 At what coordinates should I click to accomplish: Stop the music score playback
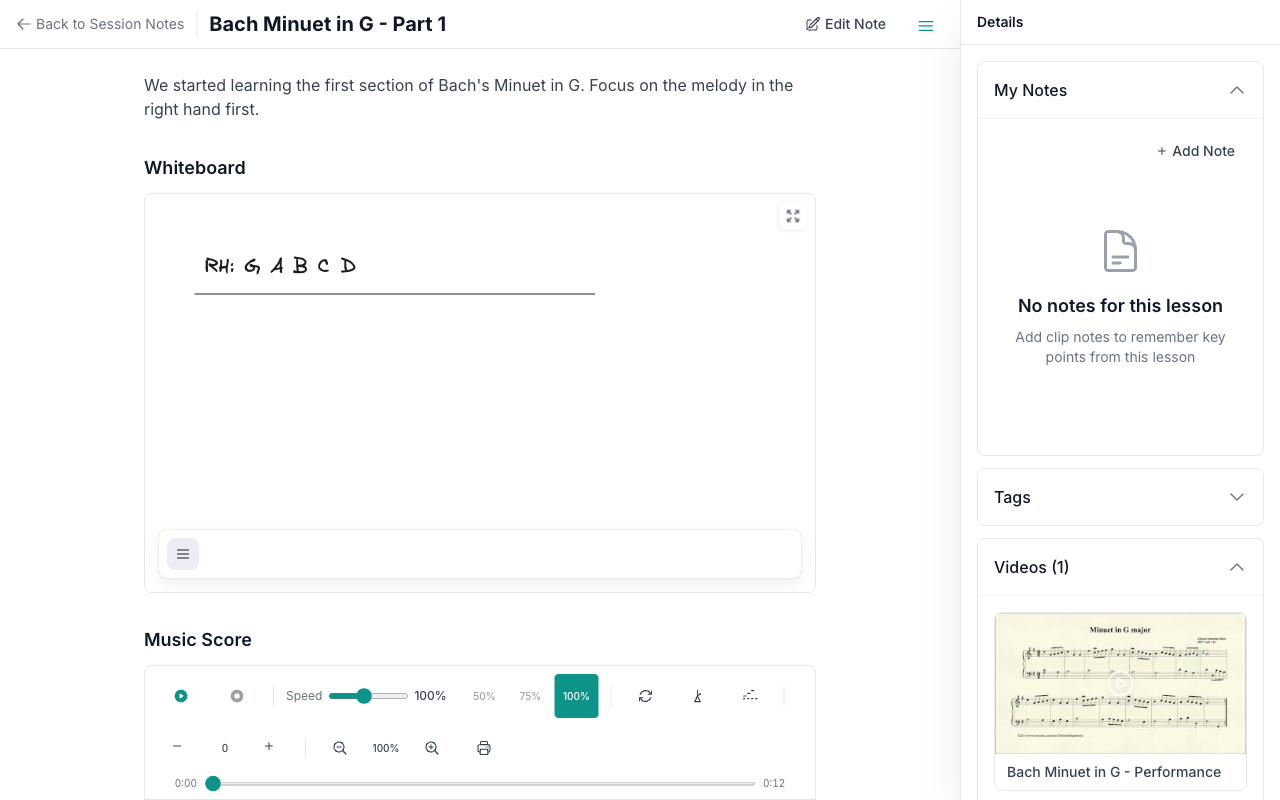click(x=237, y=696)
